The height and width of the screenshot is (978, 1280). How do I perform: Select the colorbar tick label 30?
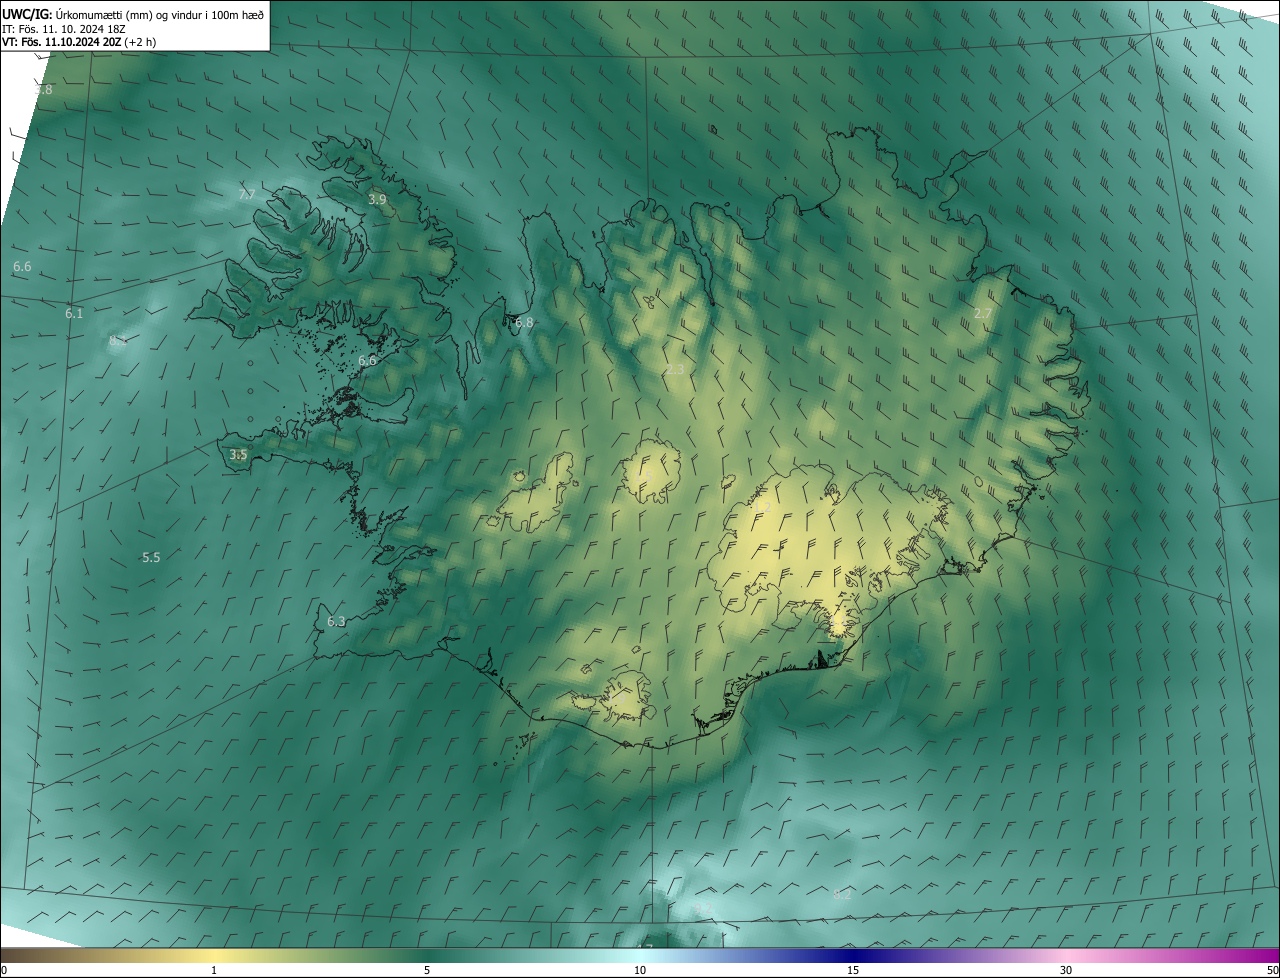point(1066,970)
